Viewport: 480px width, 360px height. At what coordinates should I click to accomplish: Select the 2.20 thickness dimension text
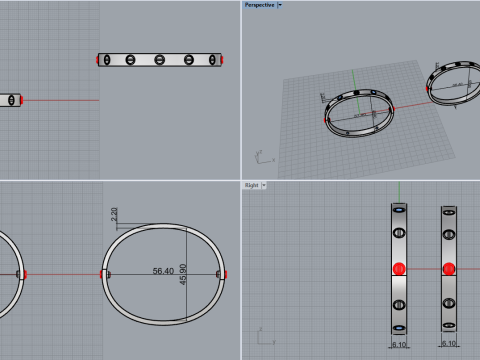(x=114, y=214)
